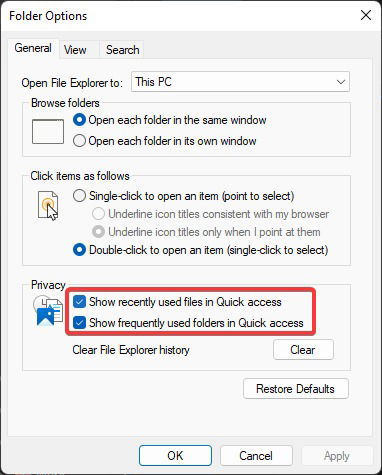
Task: Clear File Explorer history with Clear button
Action: tap(303, 350)
